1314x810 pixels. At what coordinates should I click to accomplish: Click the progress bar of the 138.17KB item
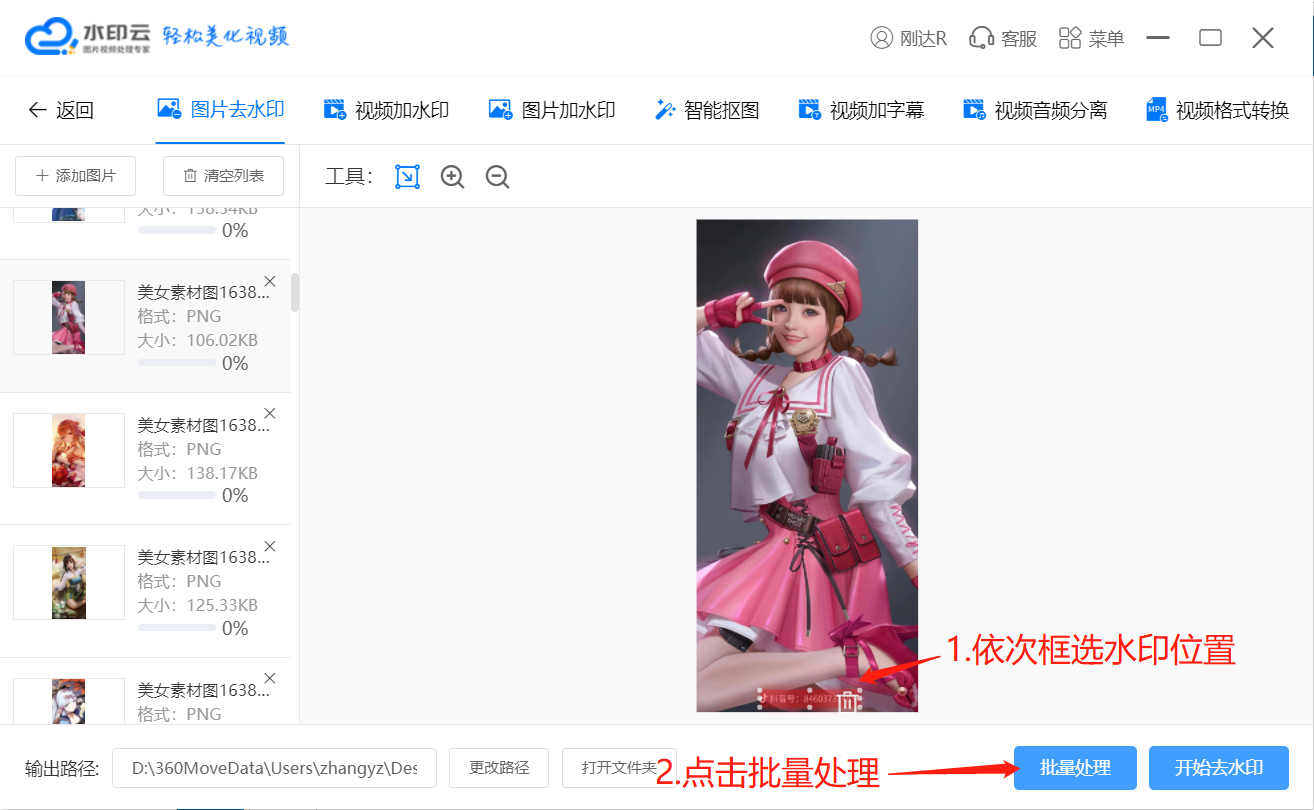[x=176, y=495]
